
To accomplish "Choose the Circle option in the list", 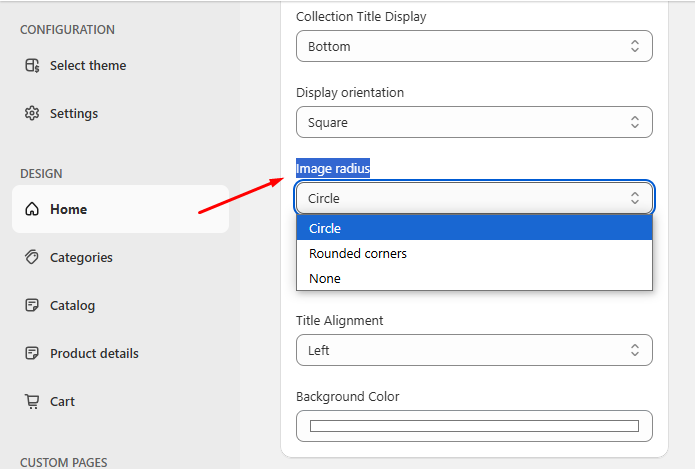I will [x=474, y=228].
